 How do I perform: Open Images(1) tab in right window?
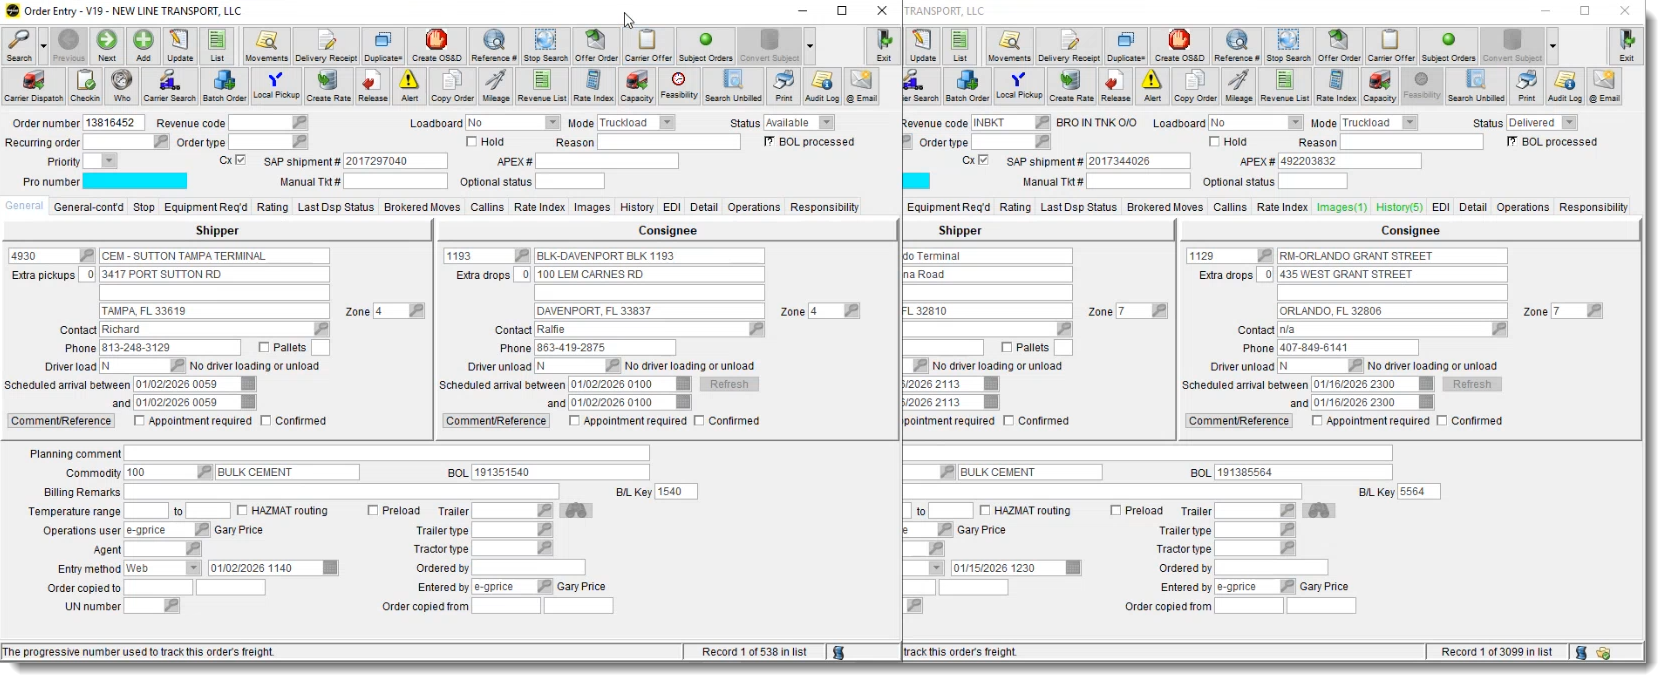pos(1341,207)
